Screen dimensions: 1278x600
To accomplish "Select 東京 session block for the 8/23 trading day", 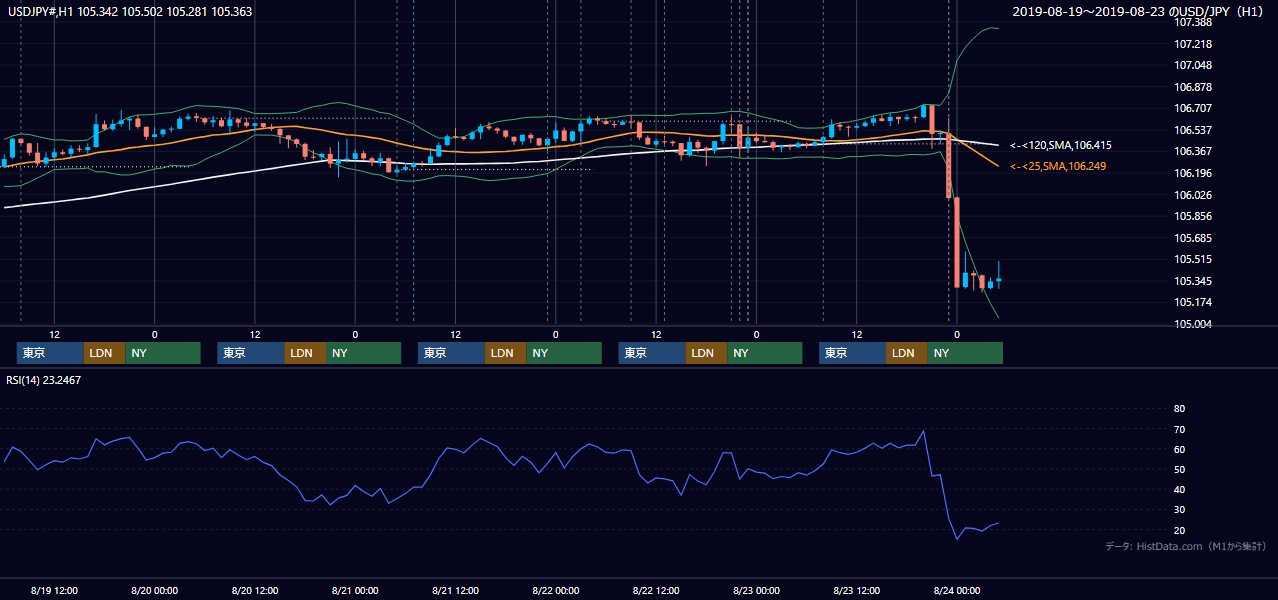I will (x=852, y=353).
